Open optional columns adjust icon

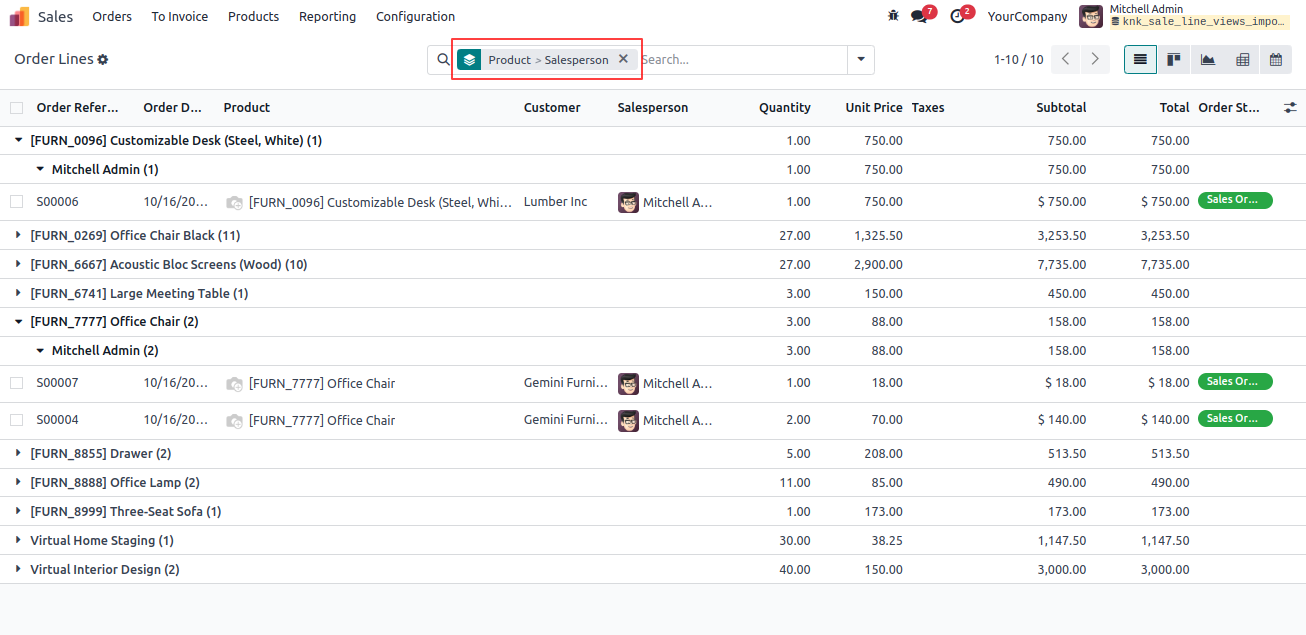pos(1290,107)
